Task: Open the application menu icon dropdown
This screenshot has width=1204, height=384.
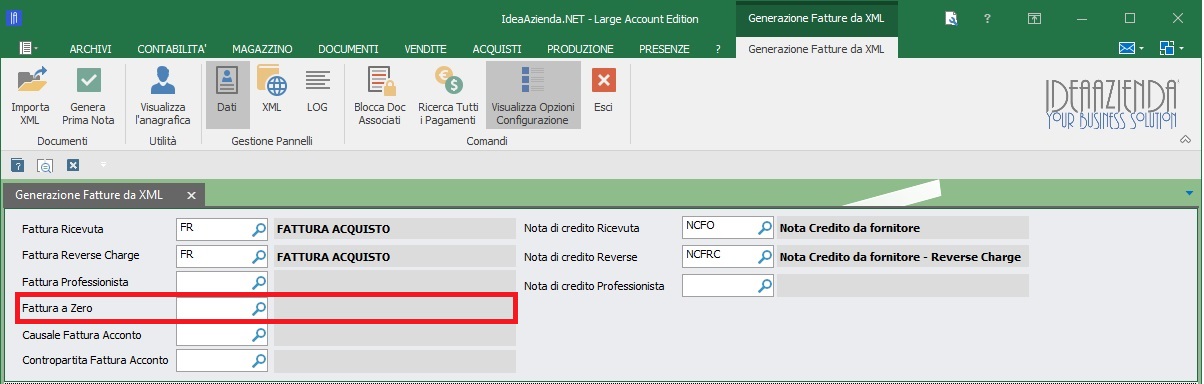Action: tap(29, 48)
